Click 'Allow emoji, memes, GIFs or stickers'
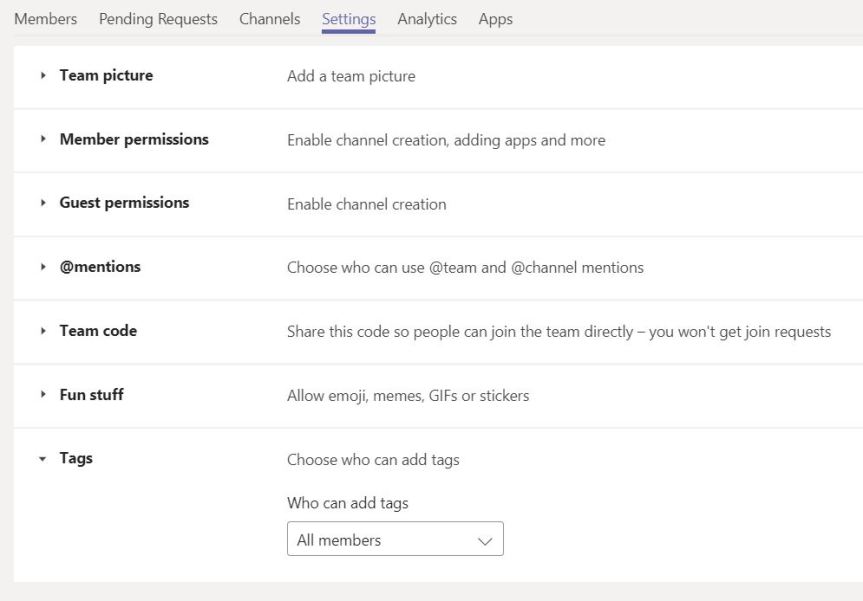The image size is (863, 601). 408,395
